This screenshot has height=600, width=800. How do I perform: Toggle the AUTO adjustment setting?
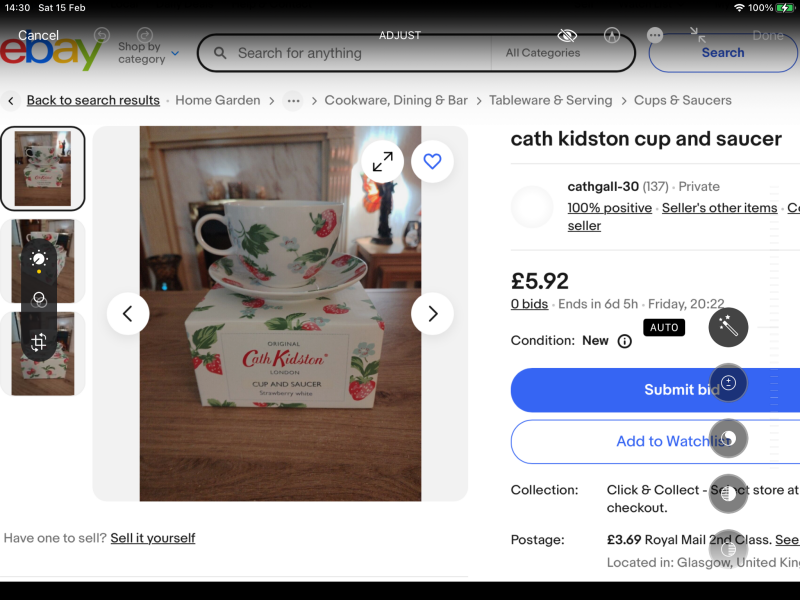tap(664, 327)
